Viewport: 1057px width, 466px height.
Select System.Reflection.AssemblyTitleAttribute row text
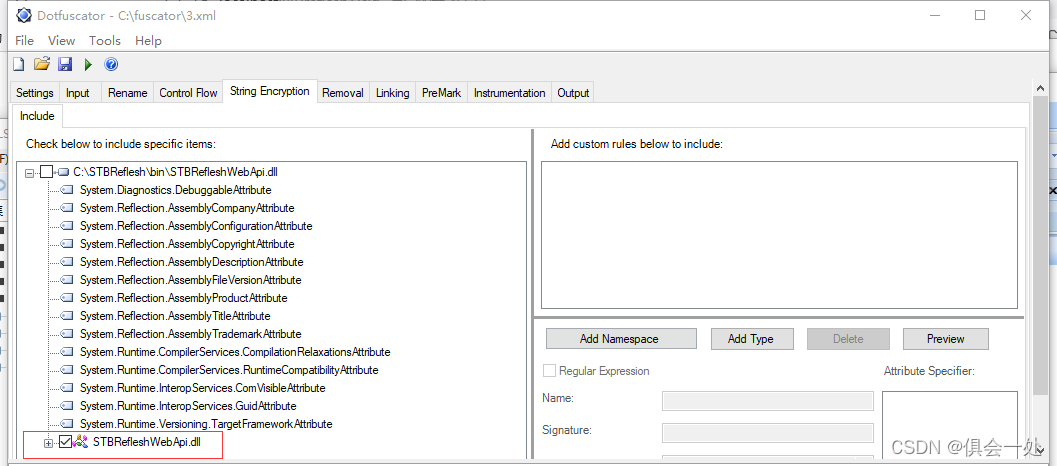[x=175, y=316]
